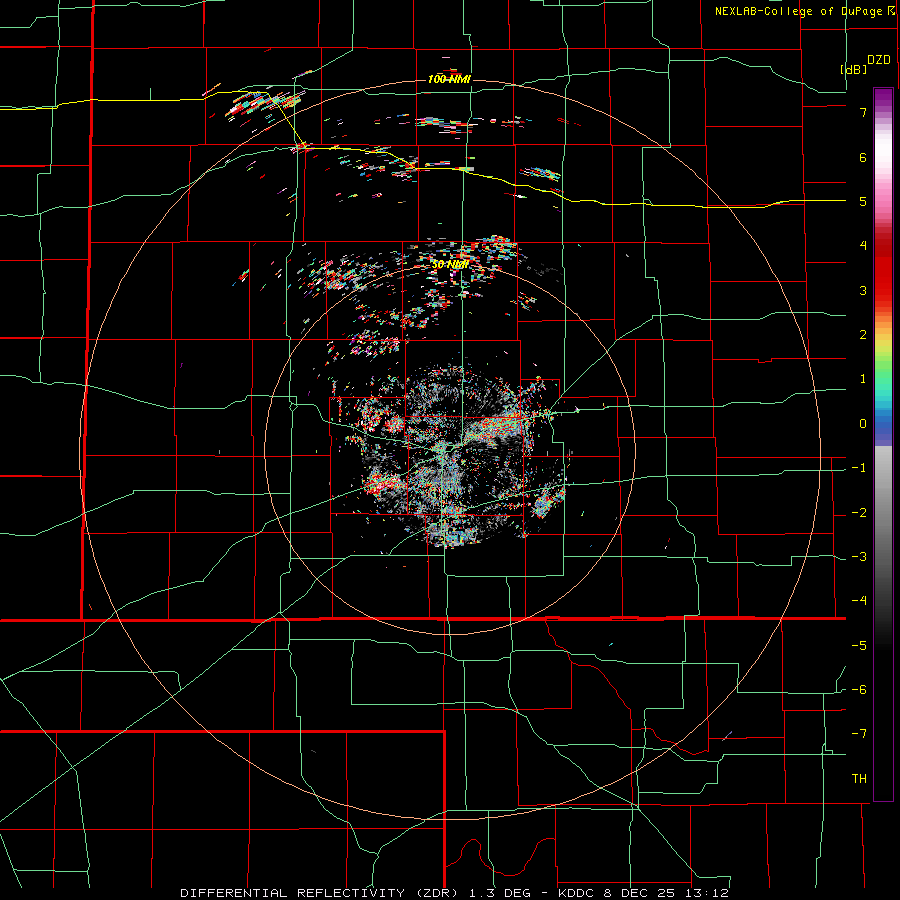Click the ZDR color scale bar
Image resolution: width=900 pixels, height=900 pixels.
coord(883,444)
